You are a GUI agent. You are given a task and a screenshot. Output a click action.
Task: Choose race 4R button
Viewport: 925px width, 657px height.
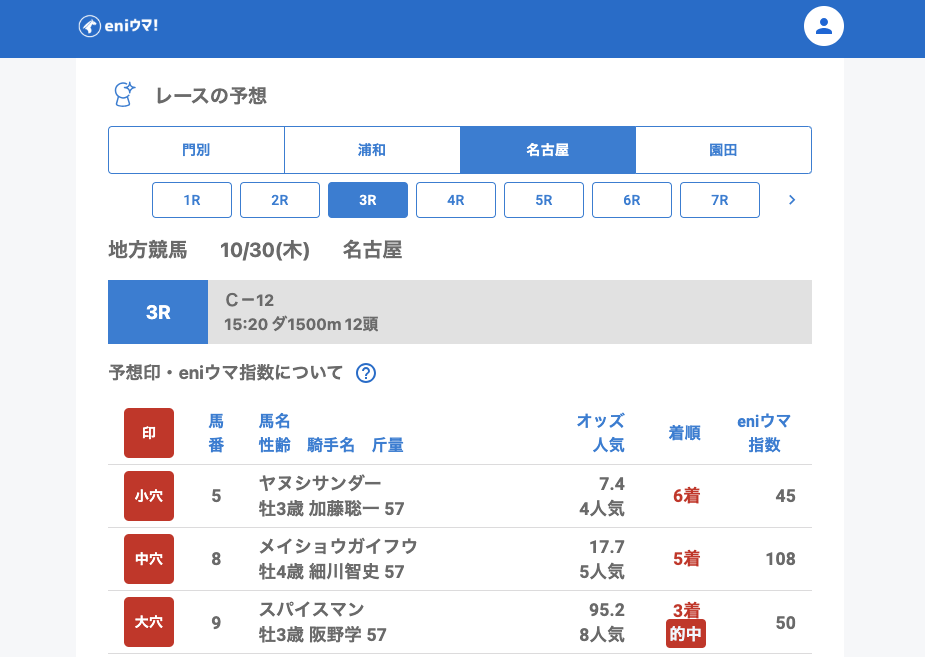[456, 200]
